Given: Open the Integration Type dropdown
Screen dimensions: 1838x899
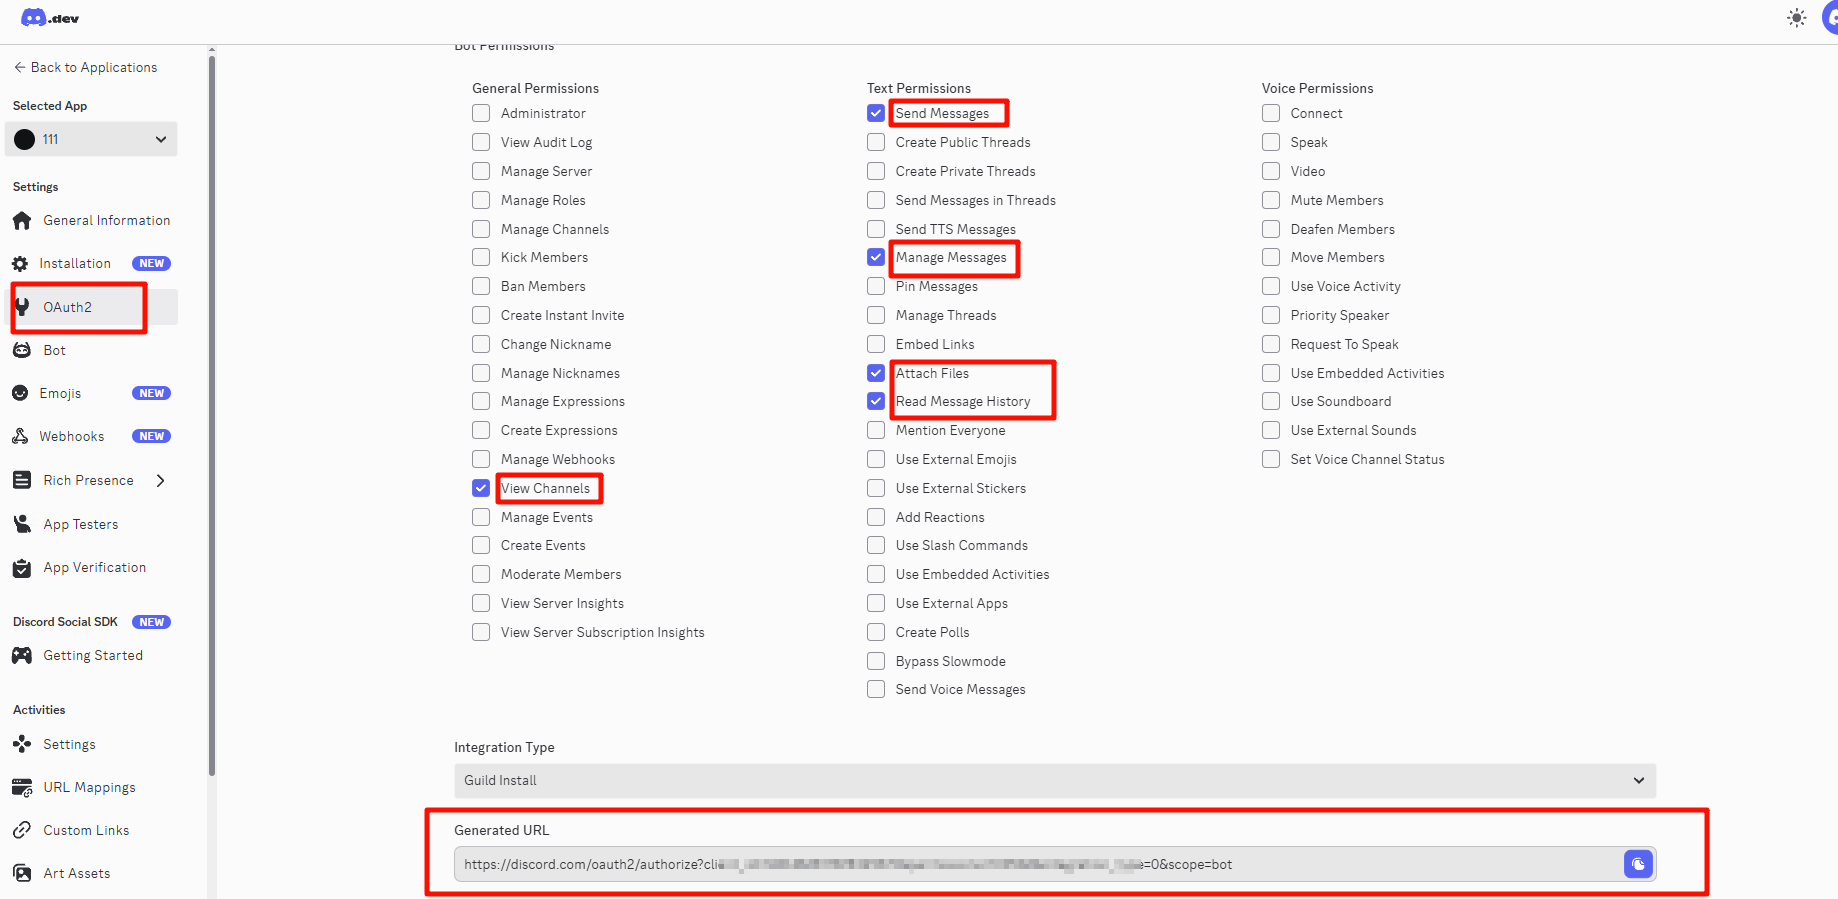Looking at the screenshot, I should pos(1055,781).
